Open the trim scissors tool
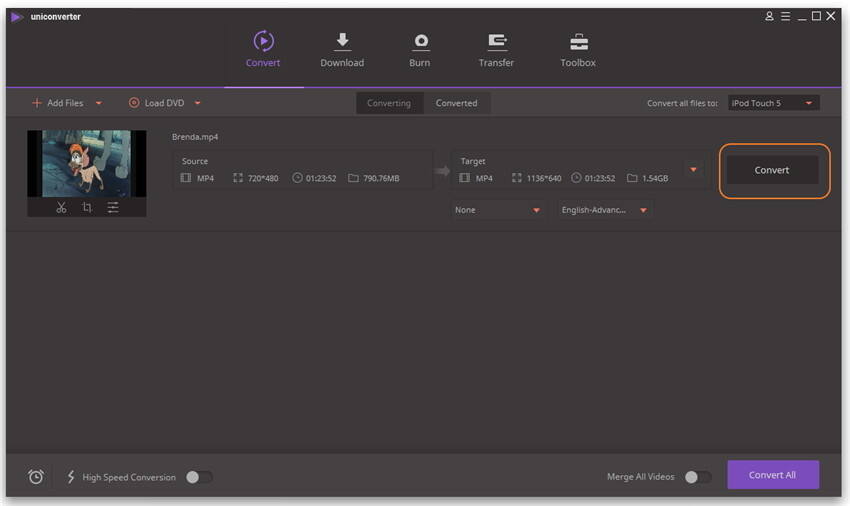Viewport: 850px width, 506px height. [x=61, y=207]
